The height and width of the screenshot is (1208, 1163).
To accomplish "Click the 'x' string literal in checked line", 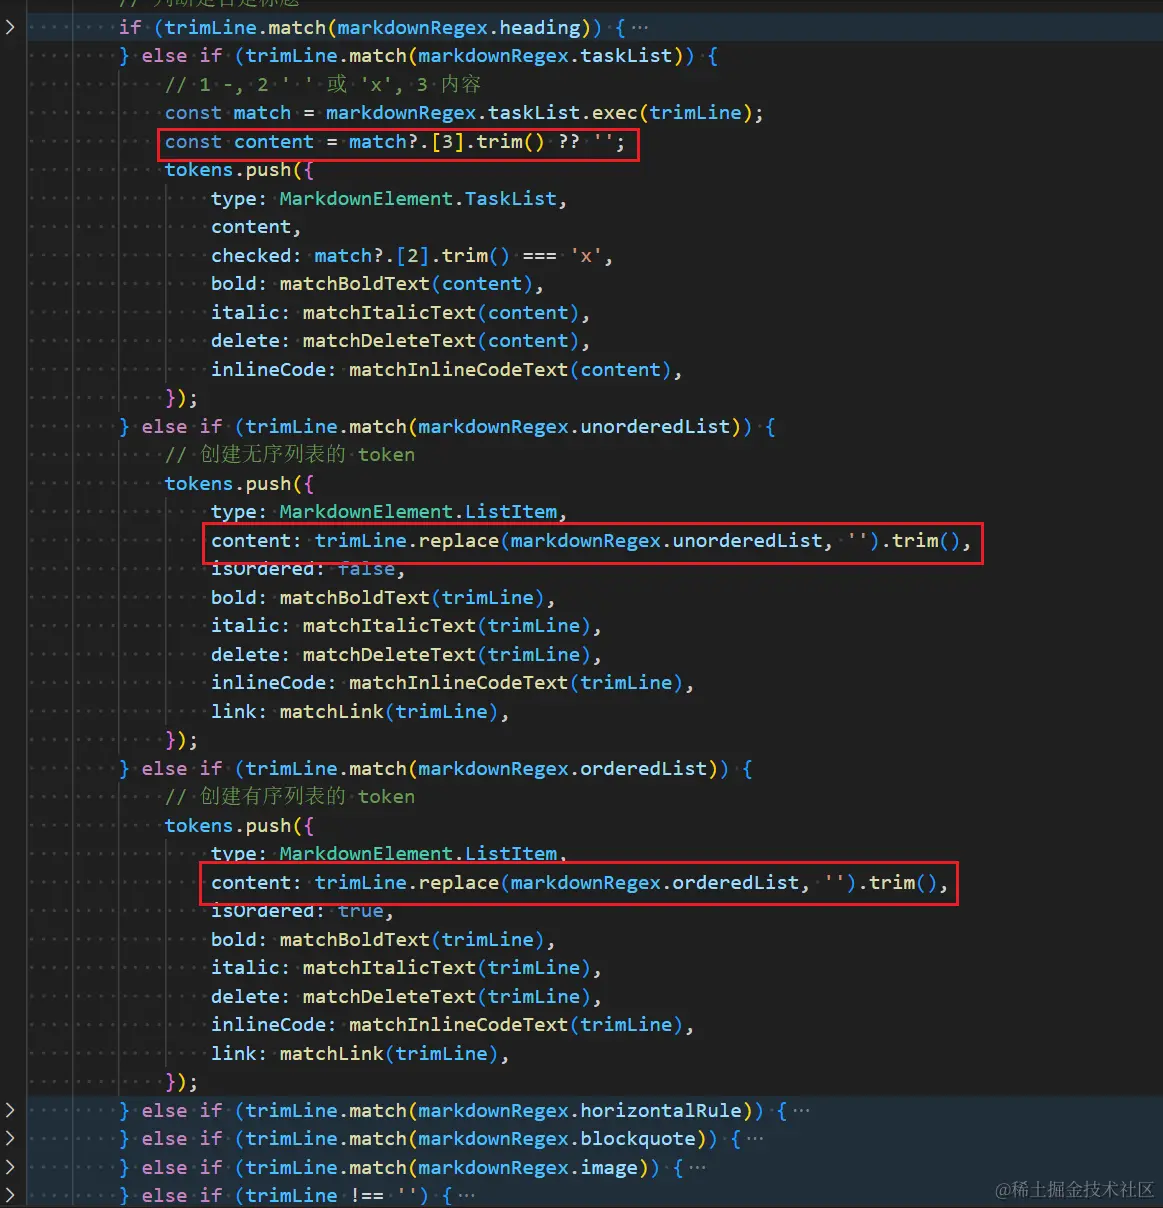I will point(587,256).
